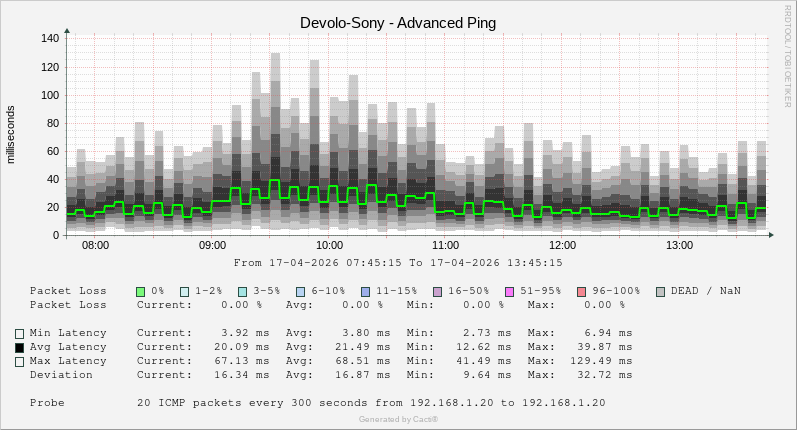This screenshot has height=430, width=797.
Task: Click the 16-50% packet loss swatch
Action: pyautogui.click(x=438, y=291)
